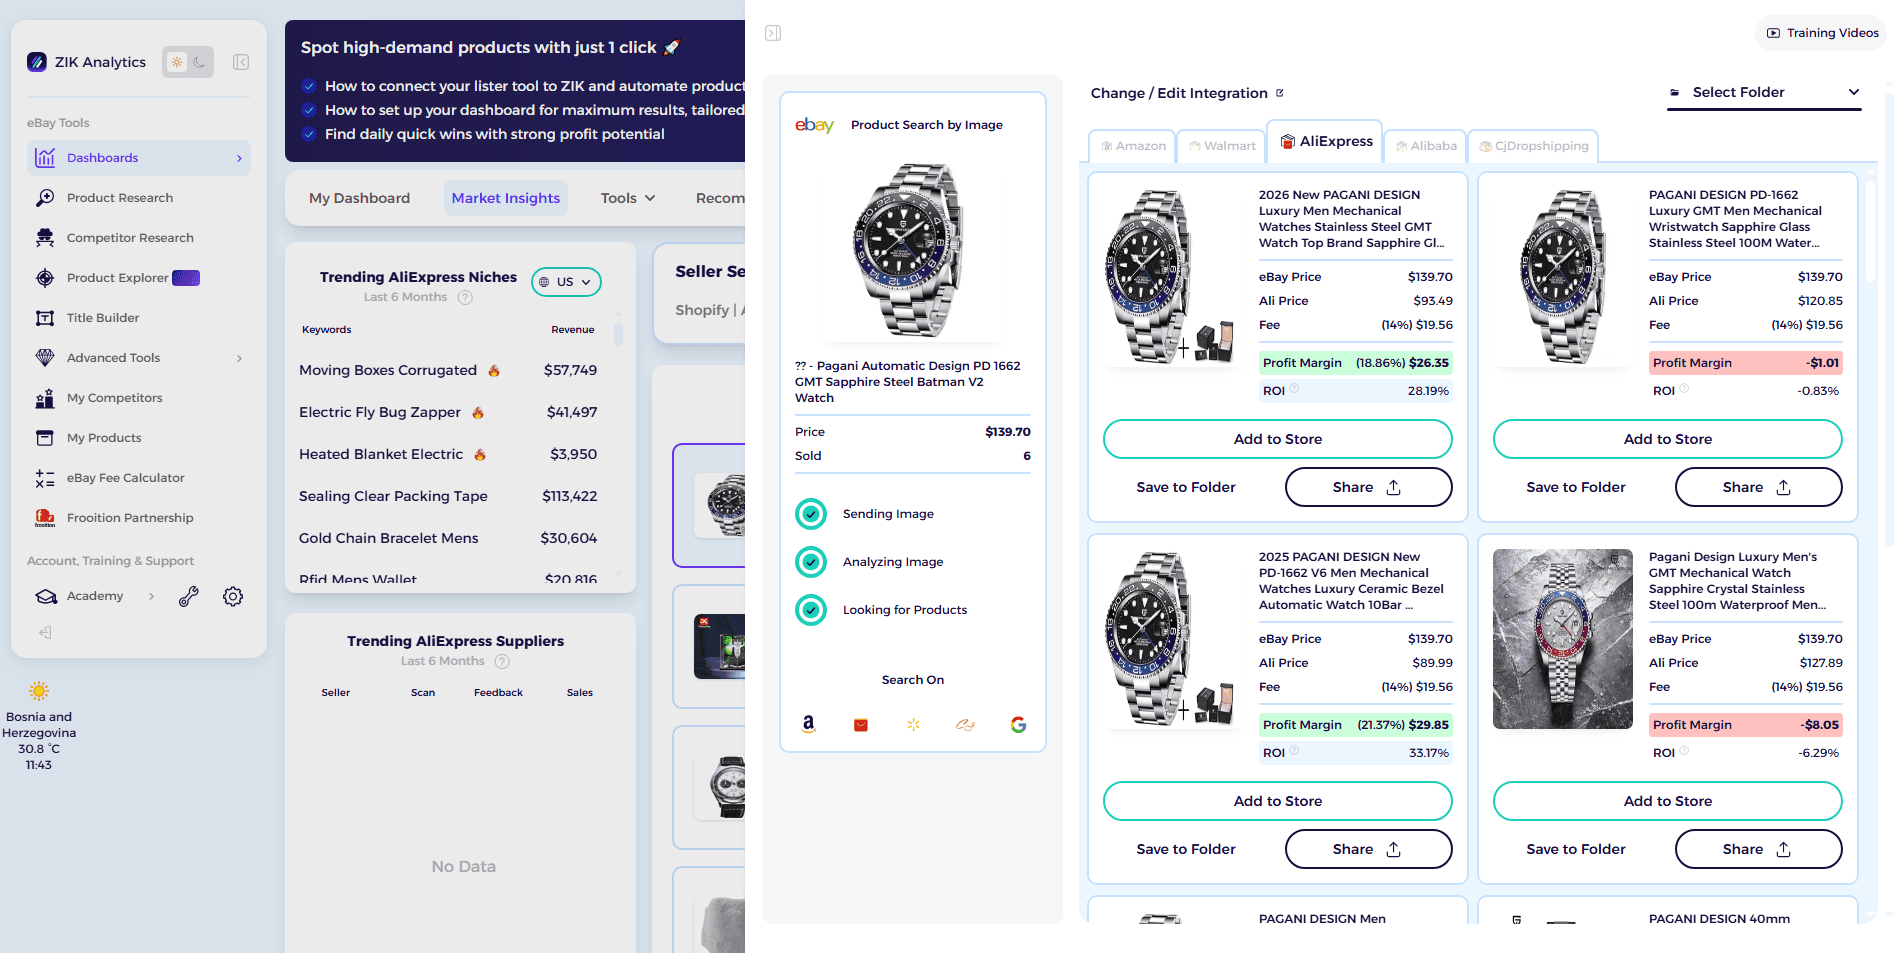This screenshot has width=1902, height=953.
Task: Open Dashboards in sidebar
Action: pyautogui.click(x=139, y=158)
